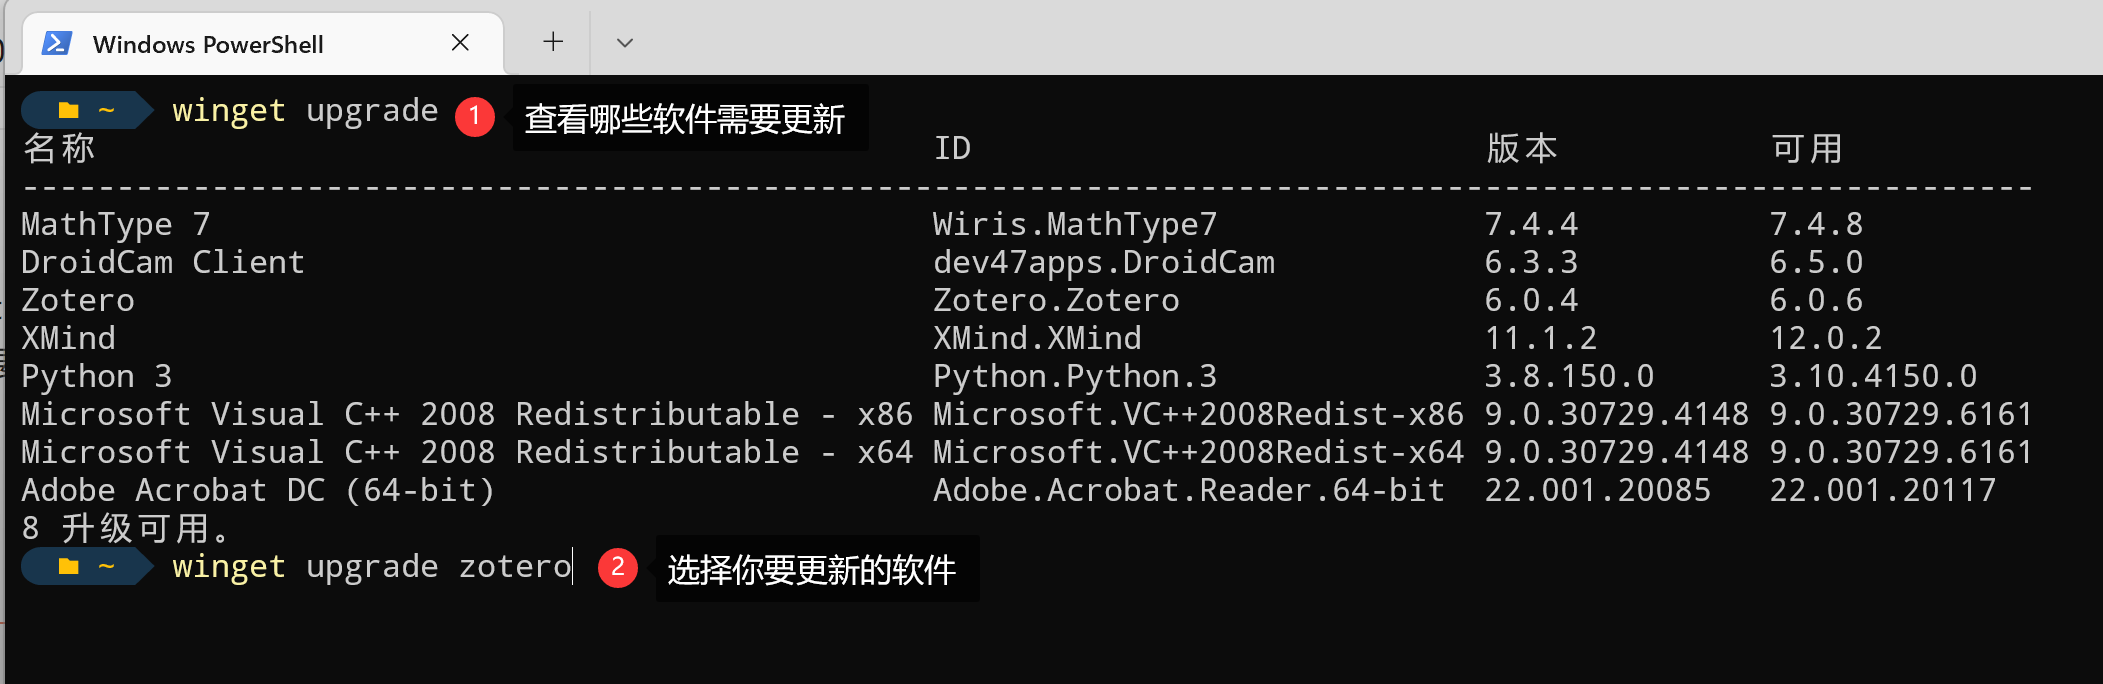
Task: Click the folder icon beside 'winget upgrade zotero'
Action: (68, 567)
